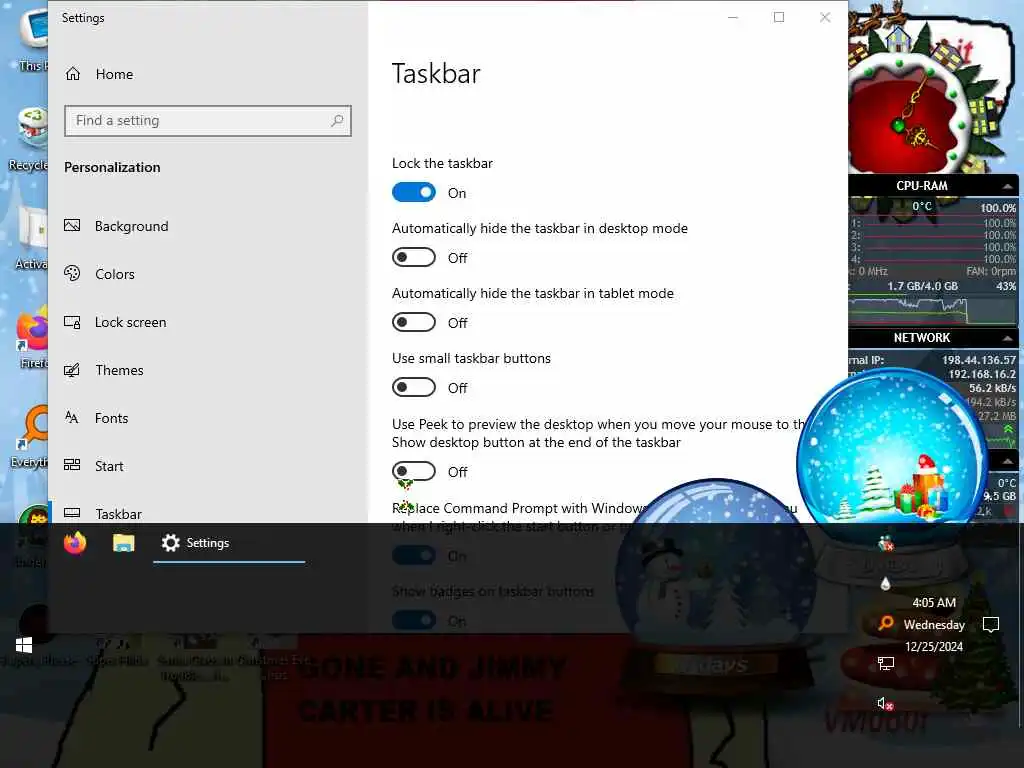
Task: Click the water drop tray icon
Action: tap(886, 583)
